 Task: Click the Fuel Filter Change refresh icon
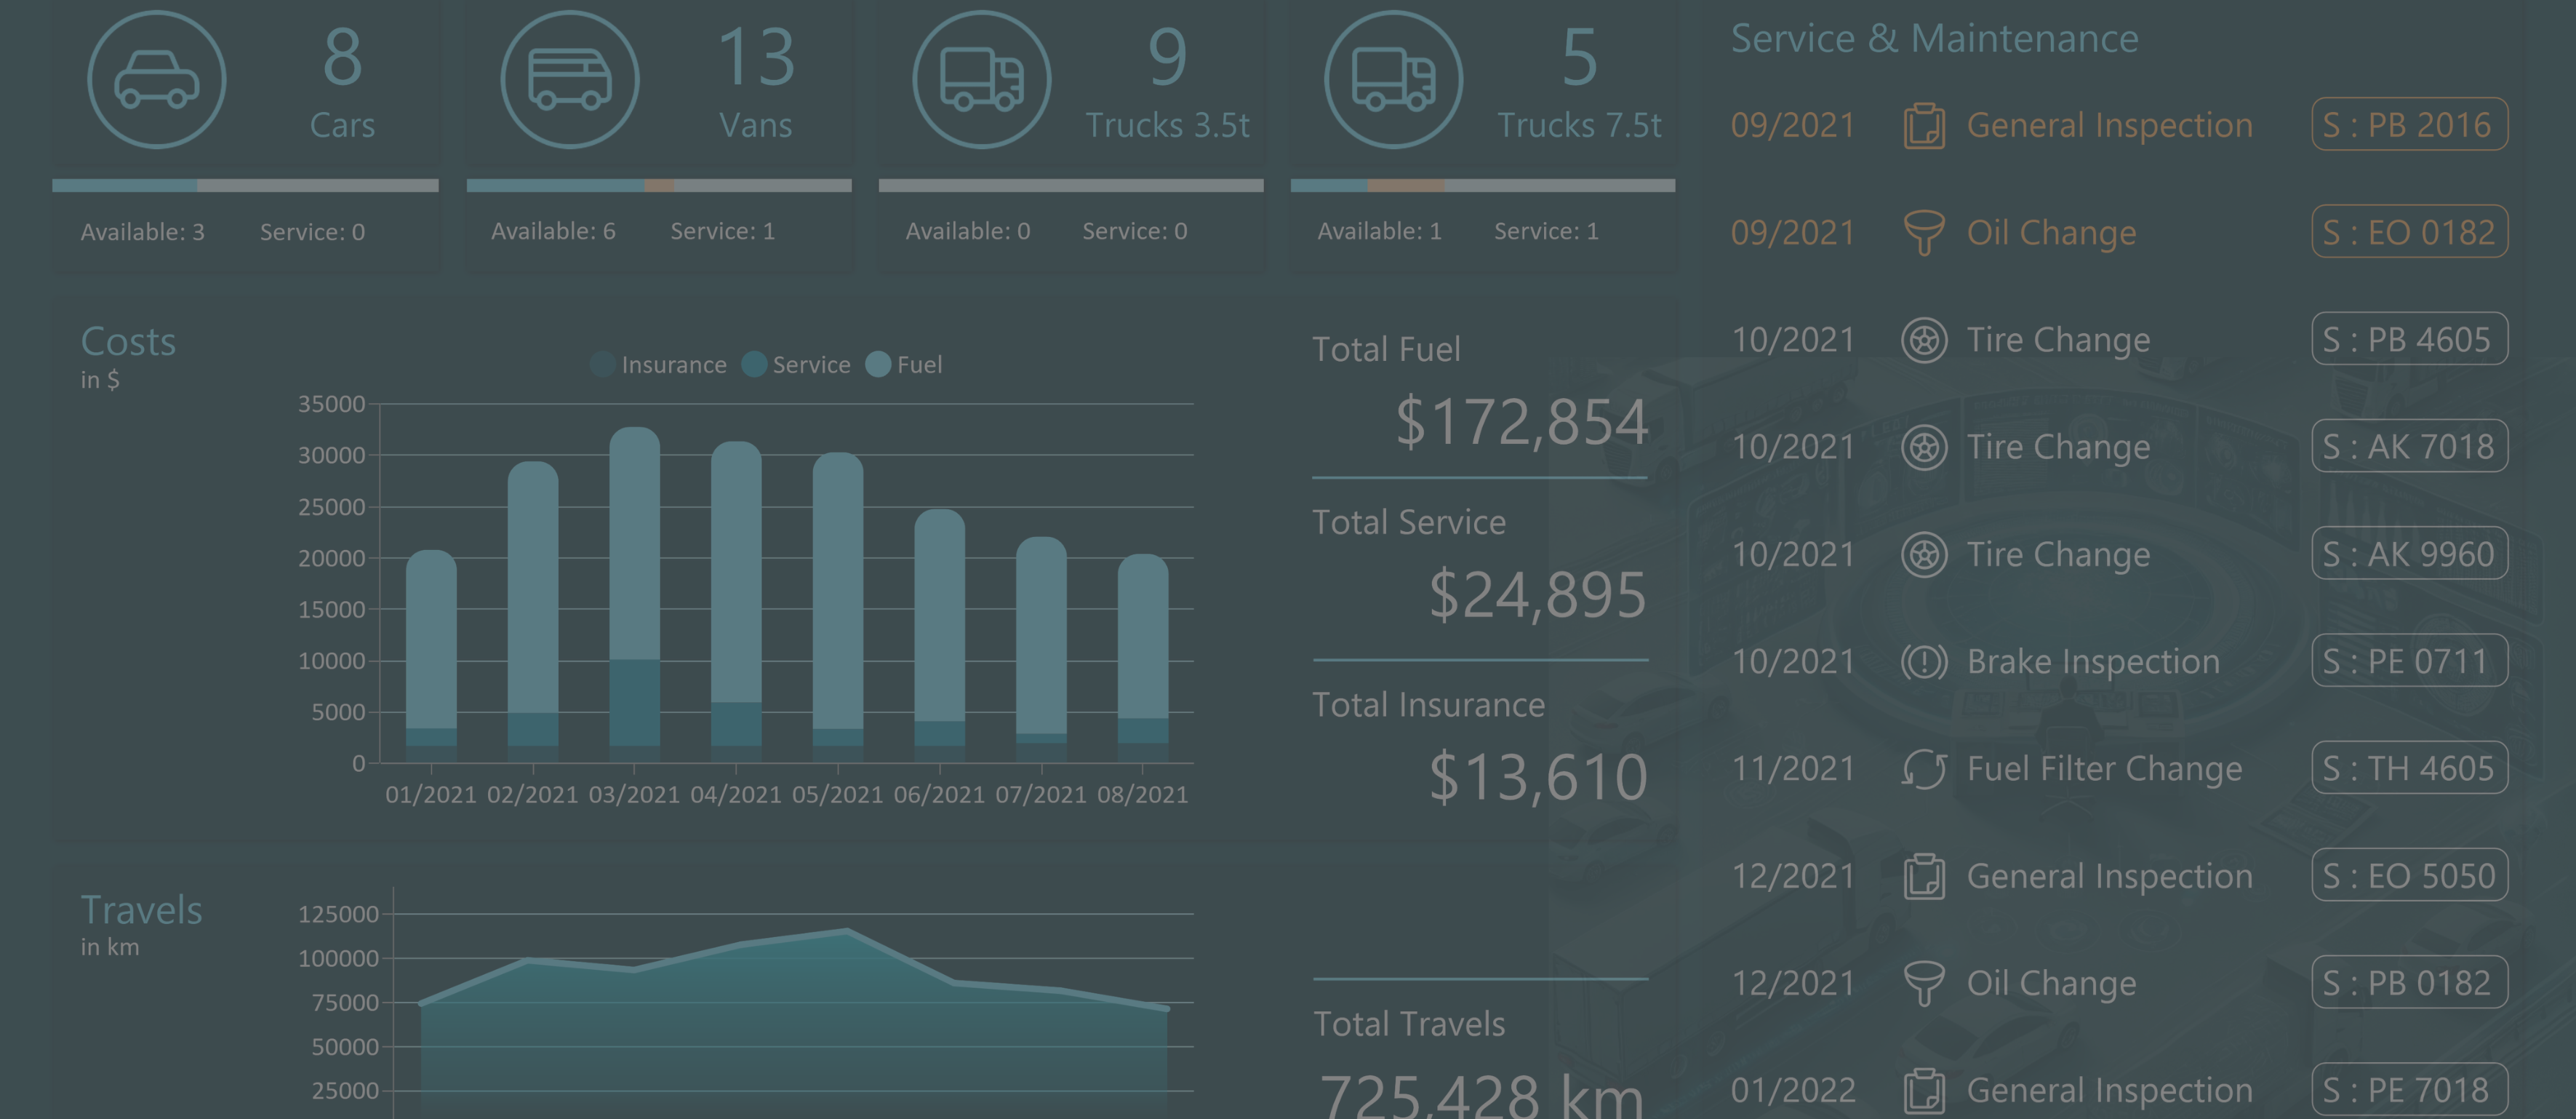1923,769
